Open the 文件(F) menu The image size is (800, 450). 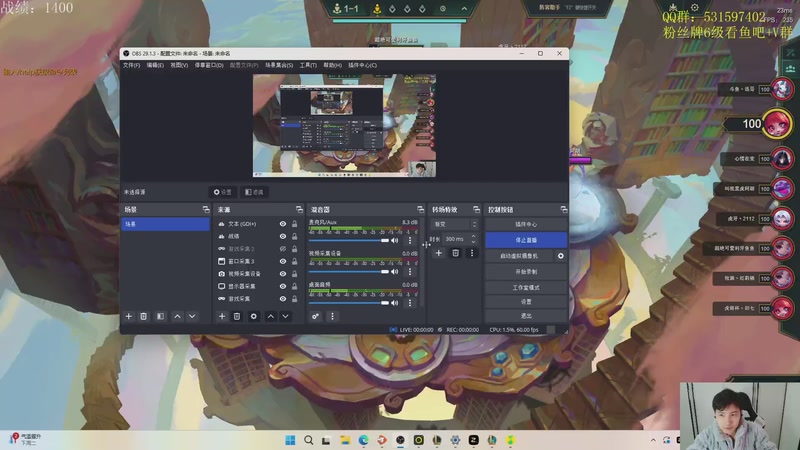131,65
